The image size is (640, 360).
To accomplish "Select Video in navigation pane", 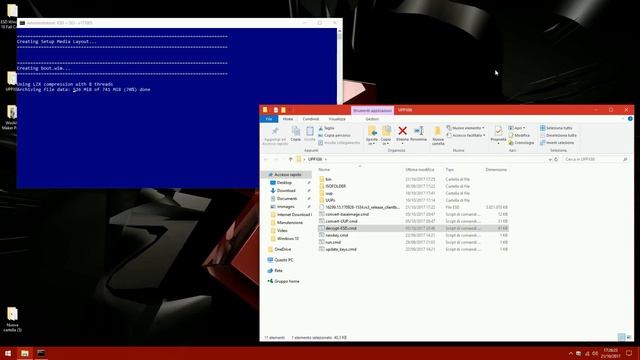I will [x=282, y=231].
